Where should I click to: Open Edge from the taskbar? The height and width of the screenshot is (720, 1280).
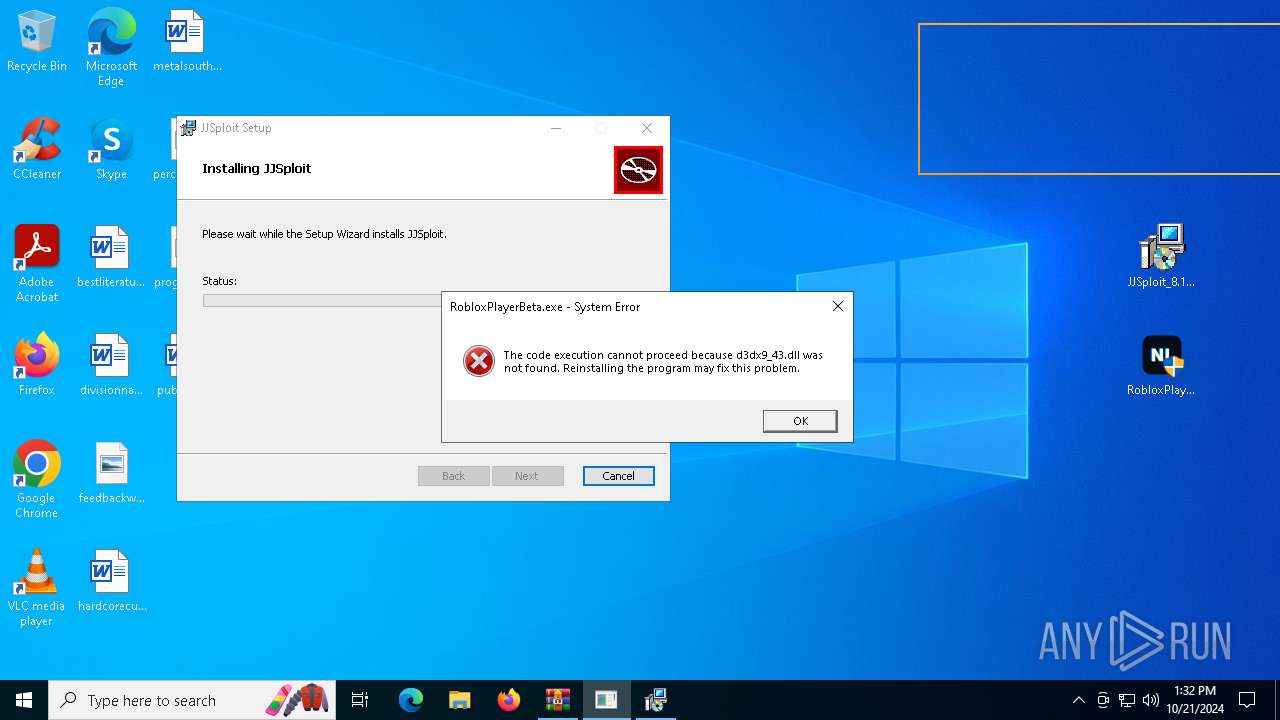click(411, 700)
